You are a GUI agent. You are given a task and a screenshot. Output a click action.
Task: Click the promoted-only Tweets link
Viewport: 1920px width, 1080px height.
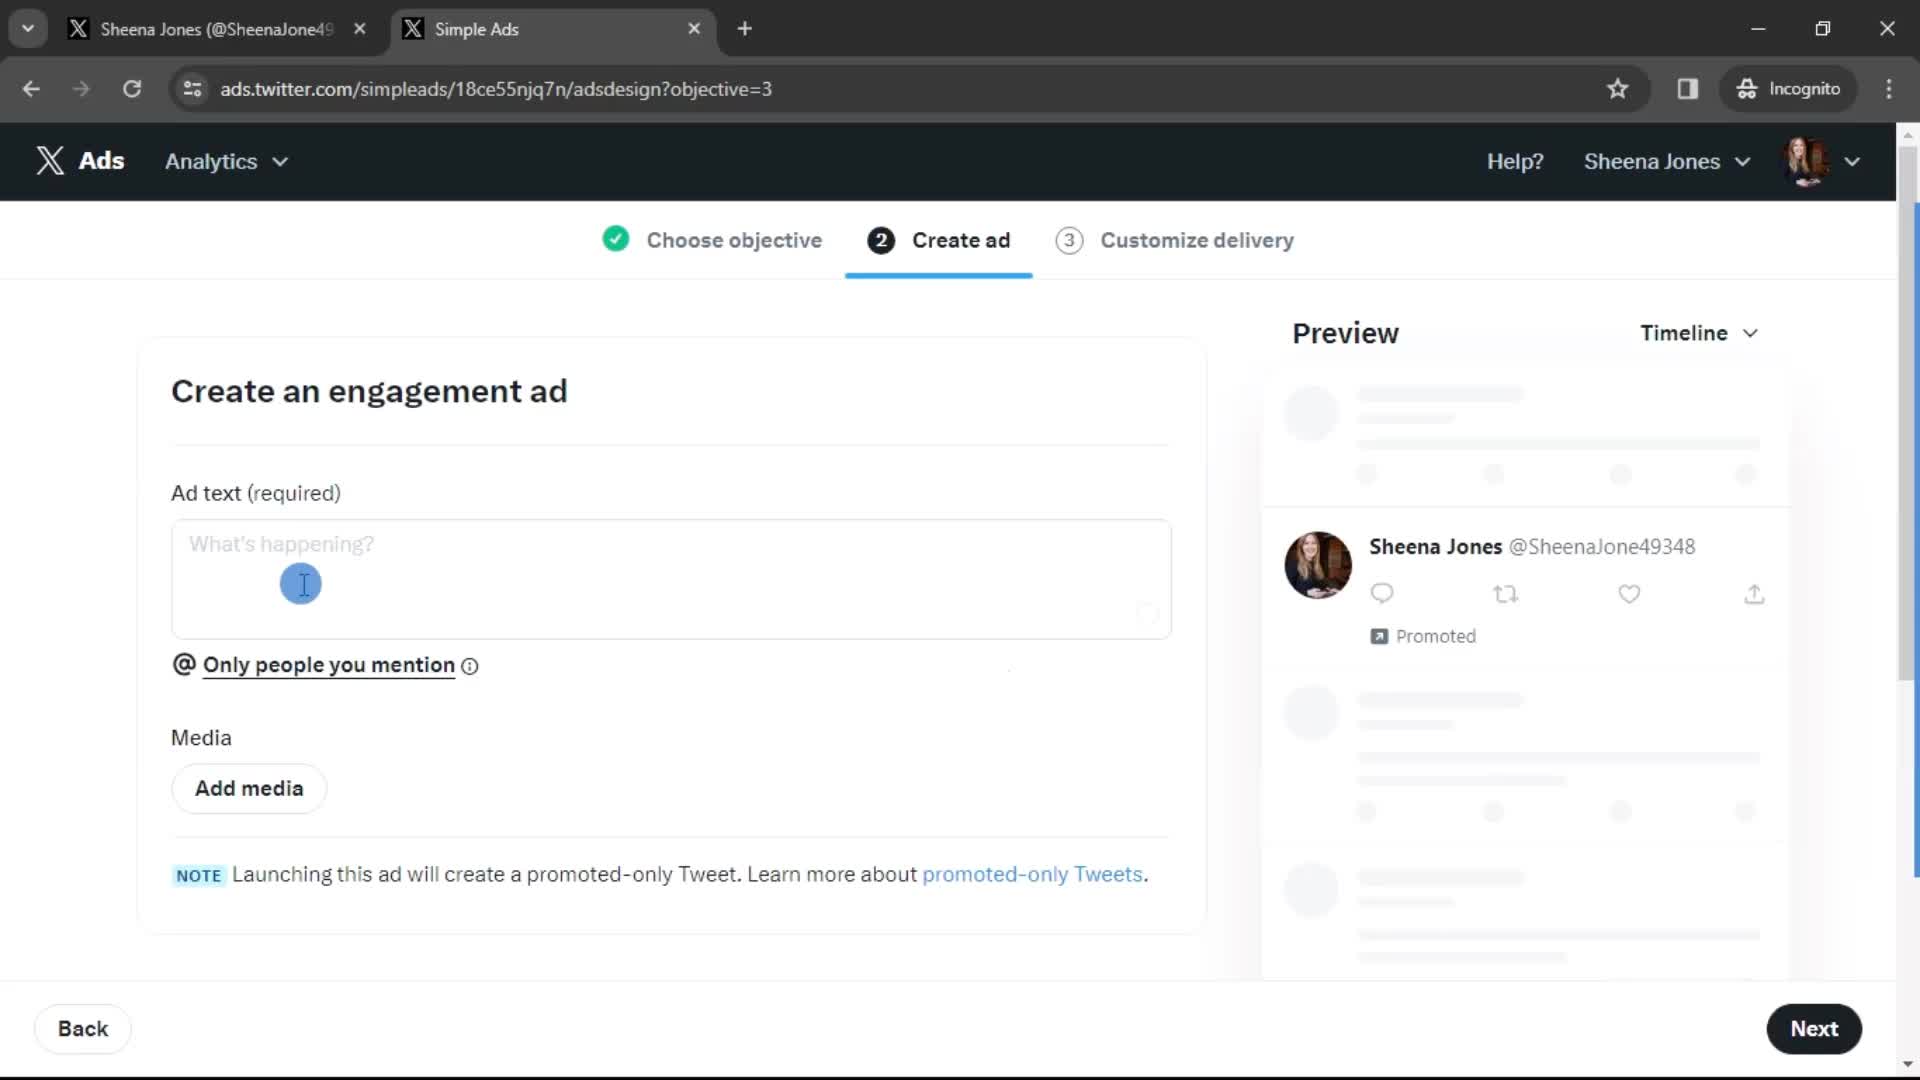pos(1033,874)
